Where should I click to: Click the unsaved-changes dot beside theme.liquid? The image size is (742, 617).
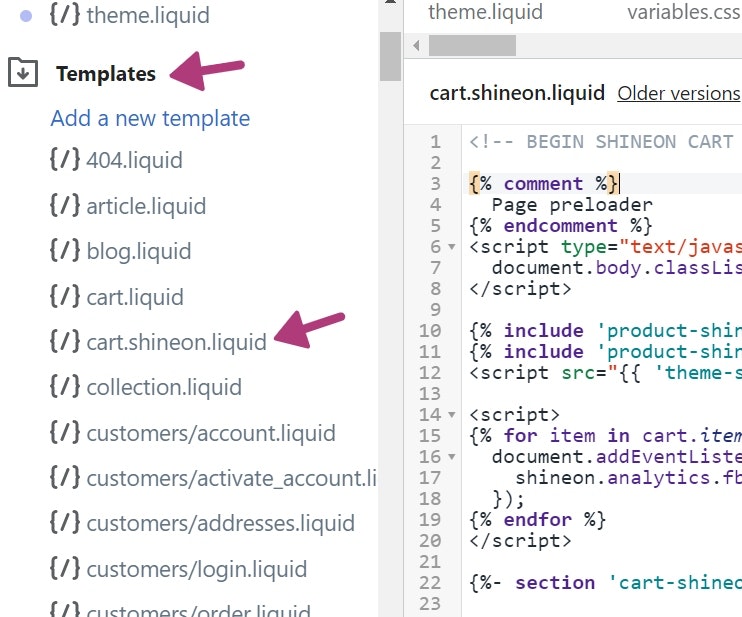tap(26, 16)
